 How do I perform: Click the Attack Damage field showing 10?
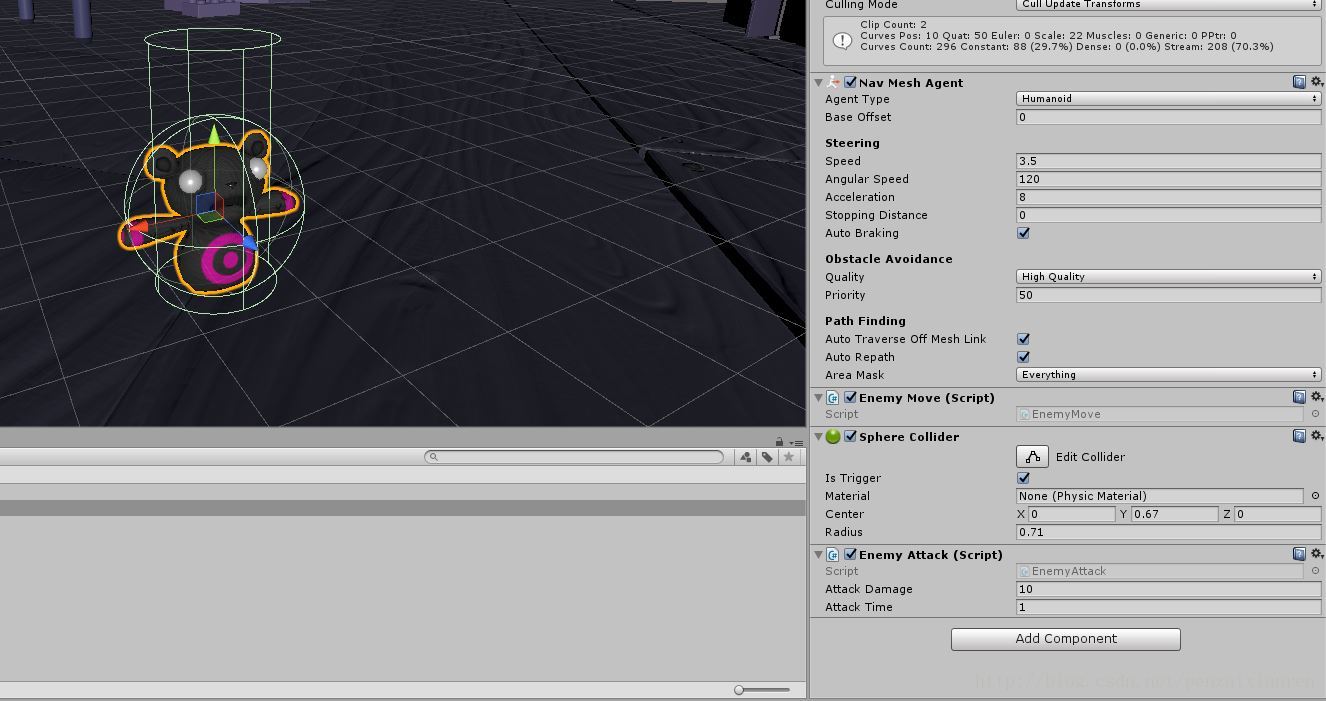pos(1169,589)
